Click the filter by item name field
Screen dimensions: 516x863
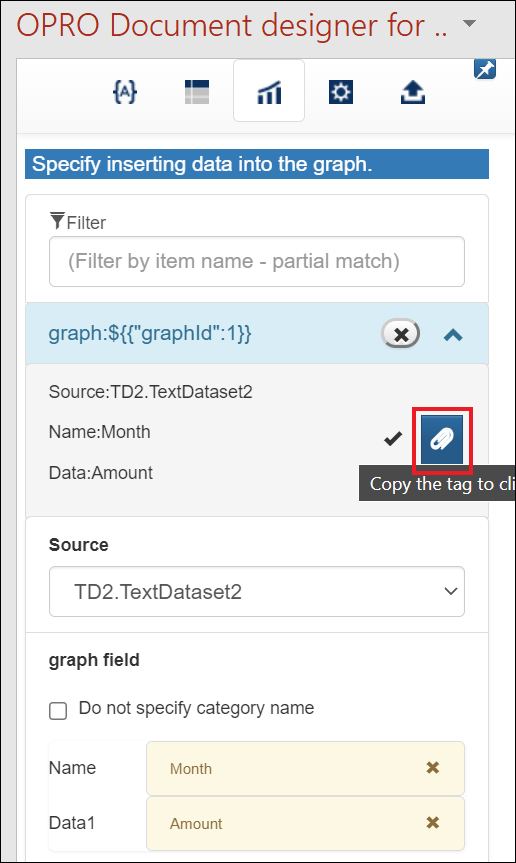click(x=257, y=261)
